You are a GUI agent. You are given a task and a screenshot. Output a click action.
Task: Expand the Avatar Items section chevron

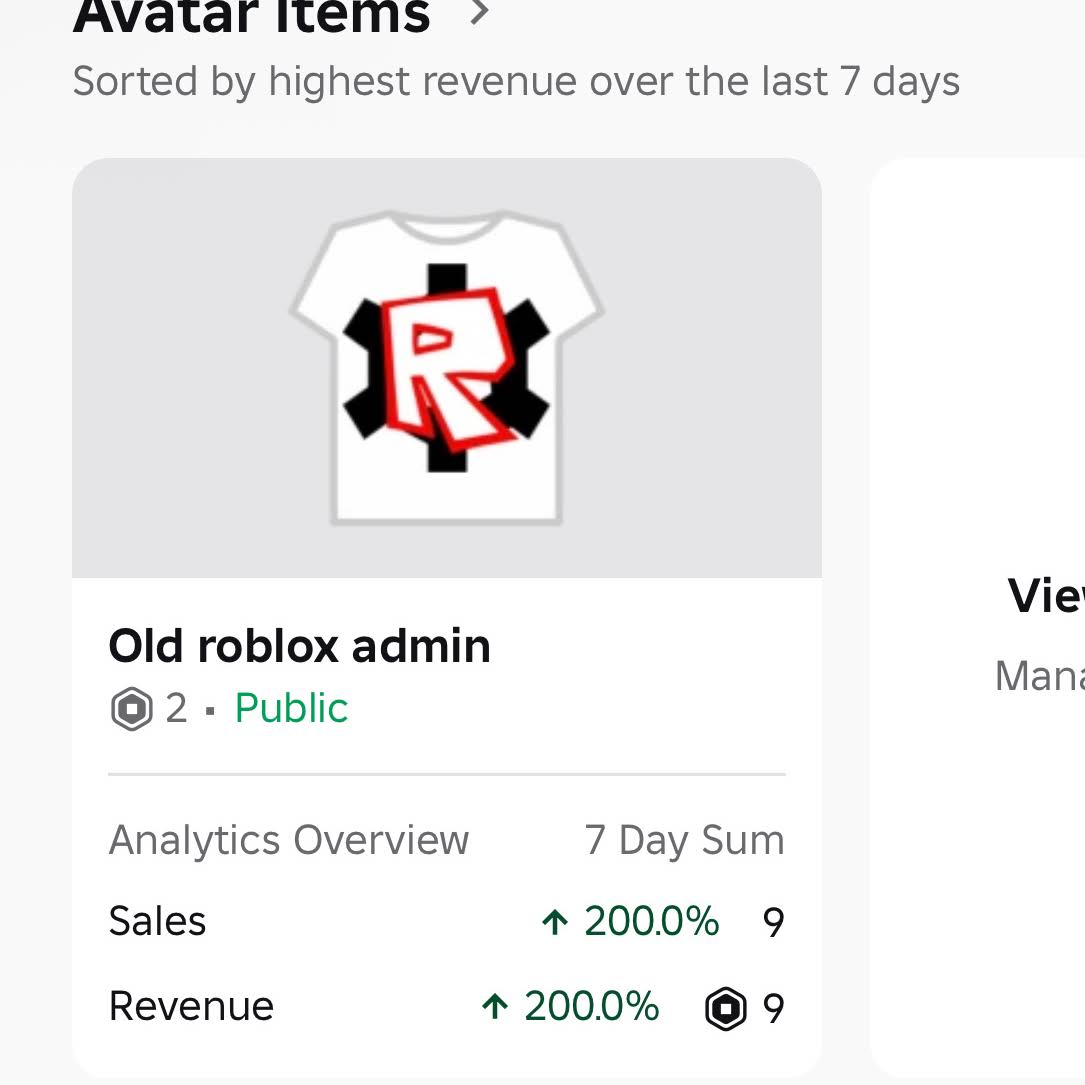coord(479,12)
